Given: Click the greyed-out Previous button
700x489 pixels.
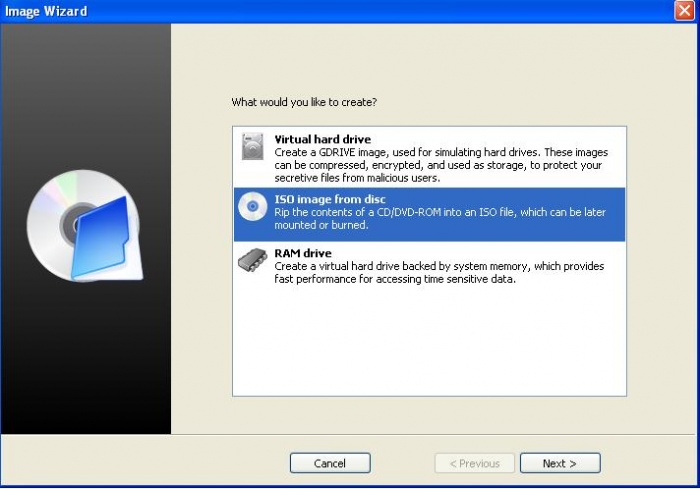Looking at the screenshot, I should [475, 463].
